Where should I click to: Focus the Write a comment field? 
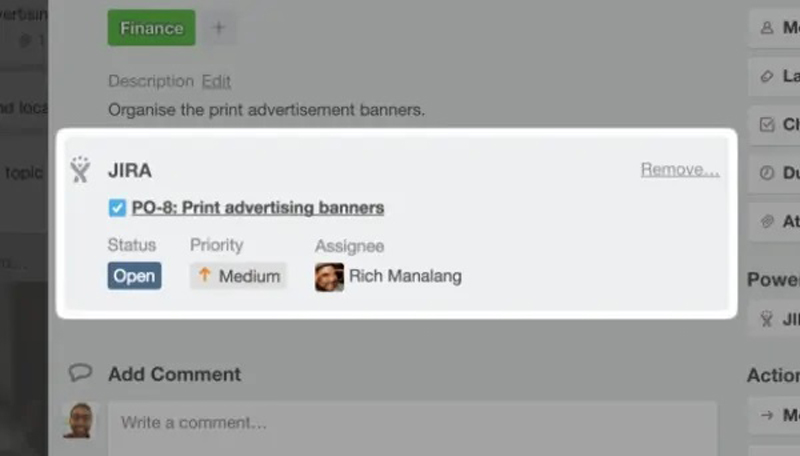[x=412, y=423]
